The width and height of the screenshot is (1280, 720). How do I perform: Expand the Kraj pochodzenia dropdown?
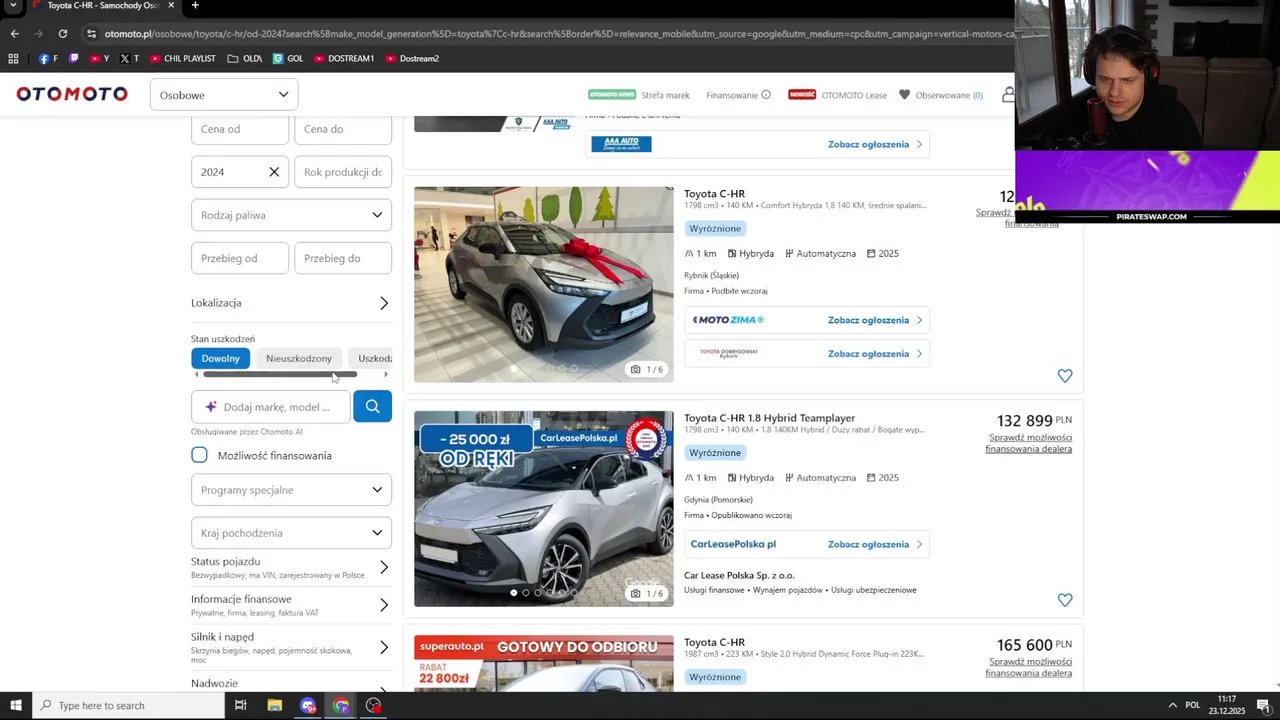pos(291,533)
